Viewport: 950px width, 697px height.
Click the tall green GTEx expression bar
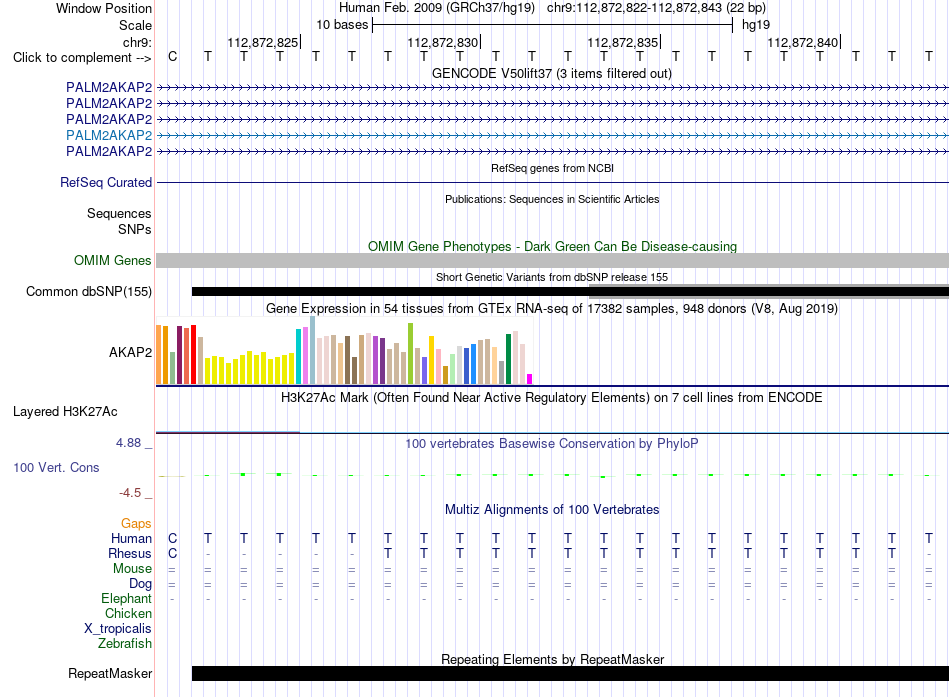411,353
